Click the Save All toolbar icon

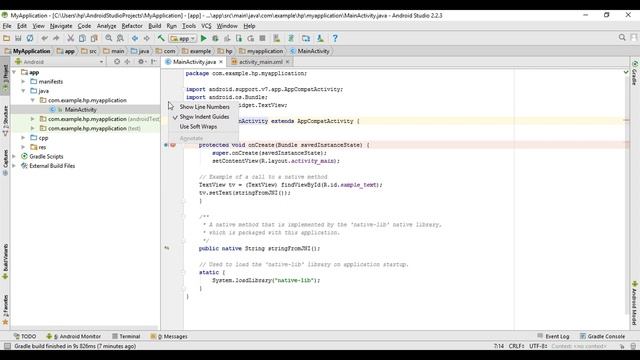click(x=18, y=38)
